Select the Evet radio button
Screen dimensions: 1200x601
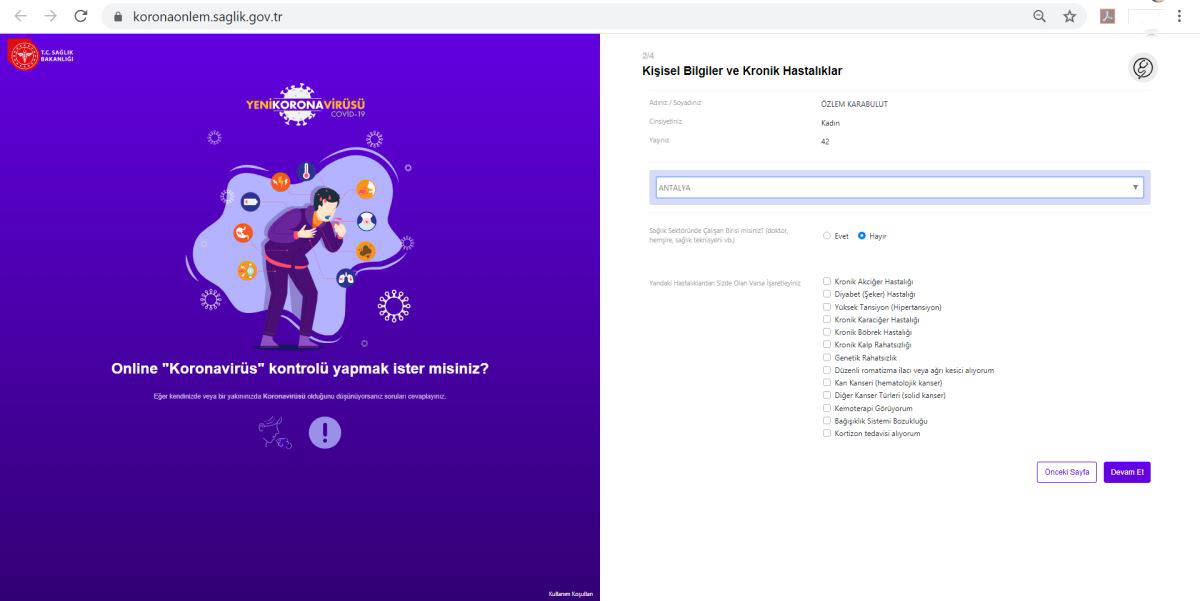827,236
